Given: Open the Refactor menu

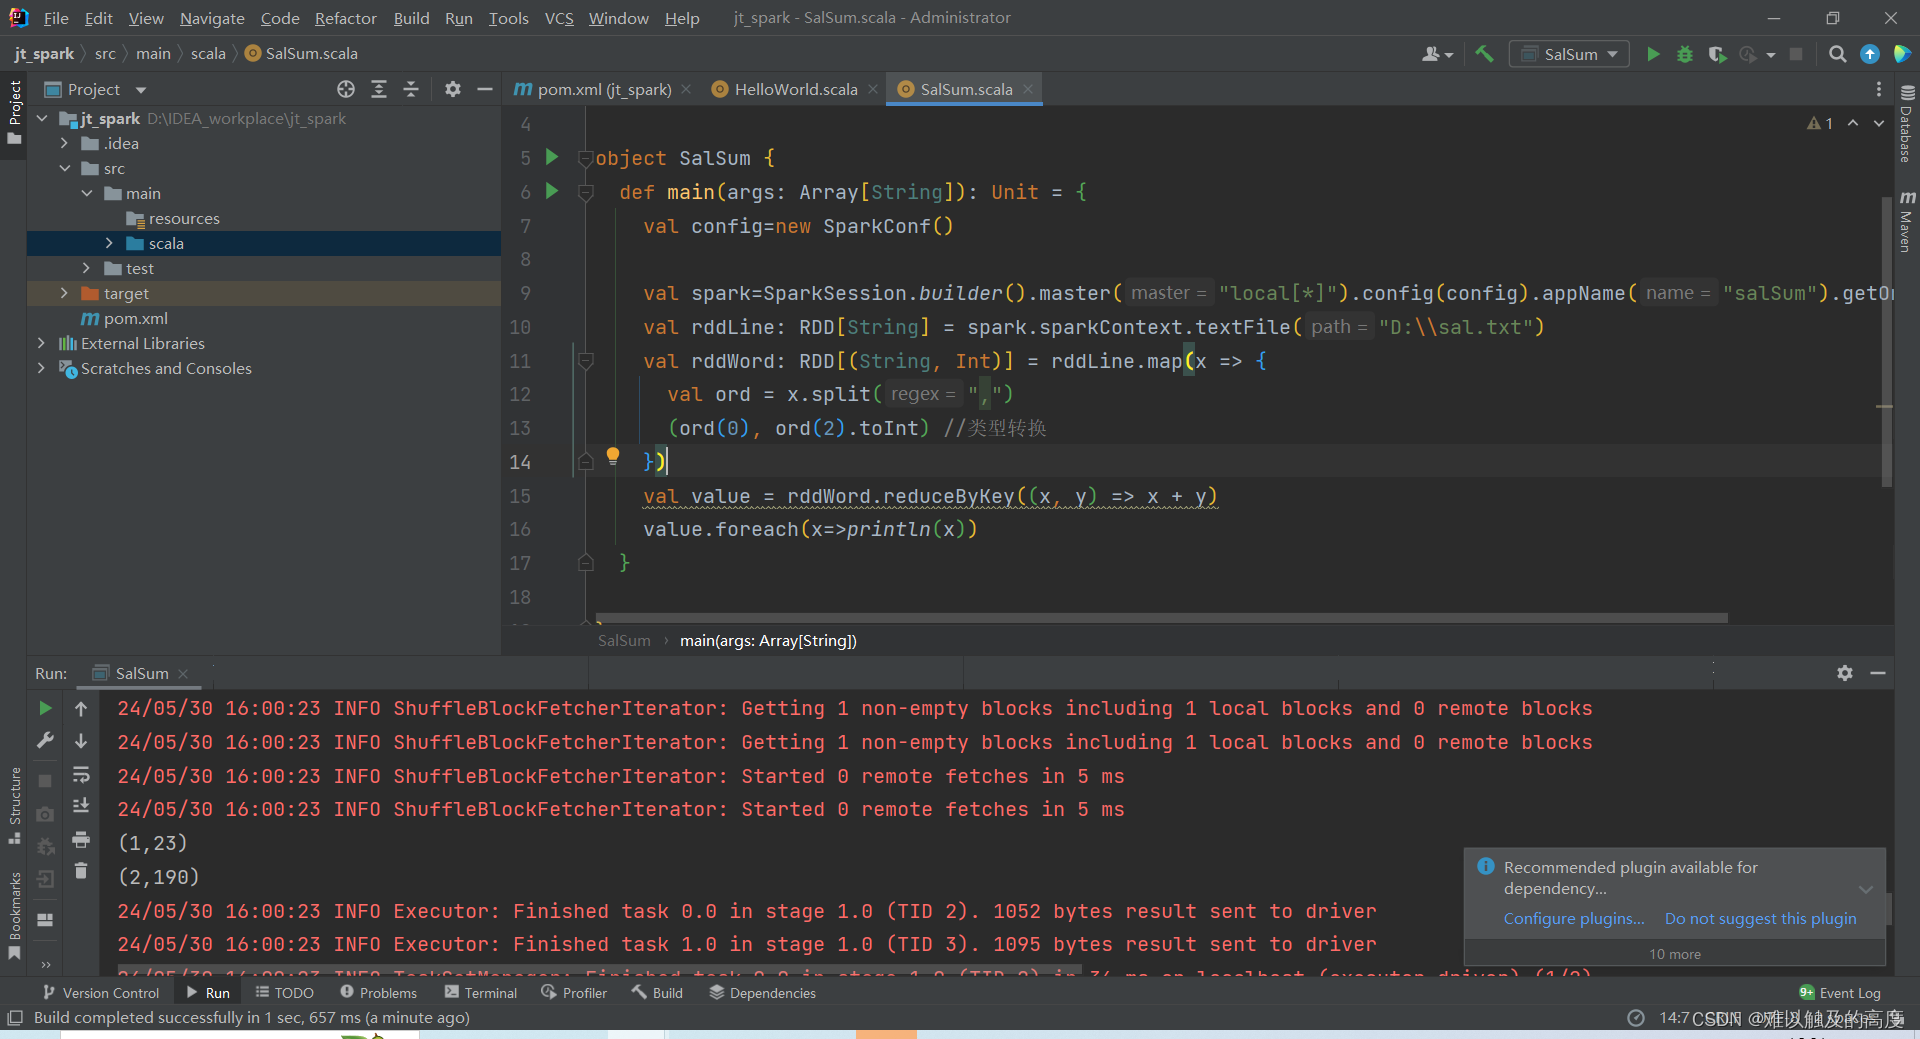Looking at the screenshot, I should 345,18.
